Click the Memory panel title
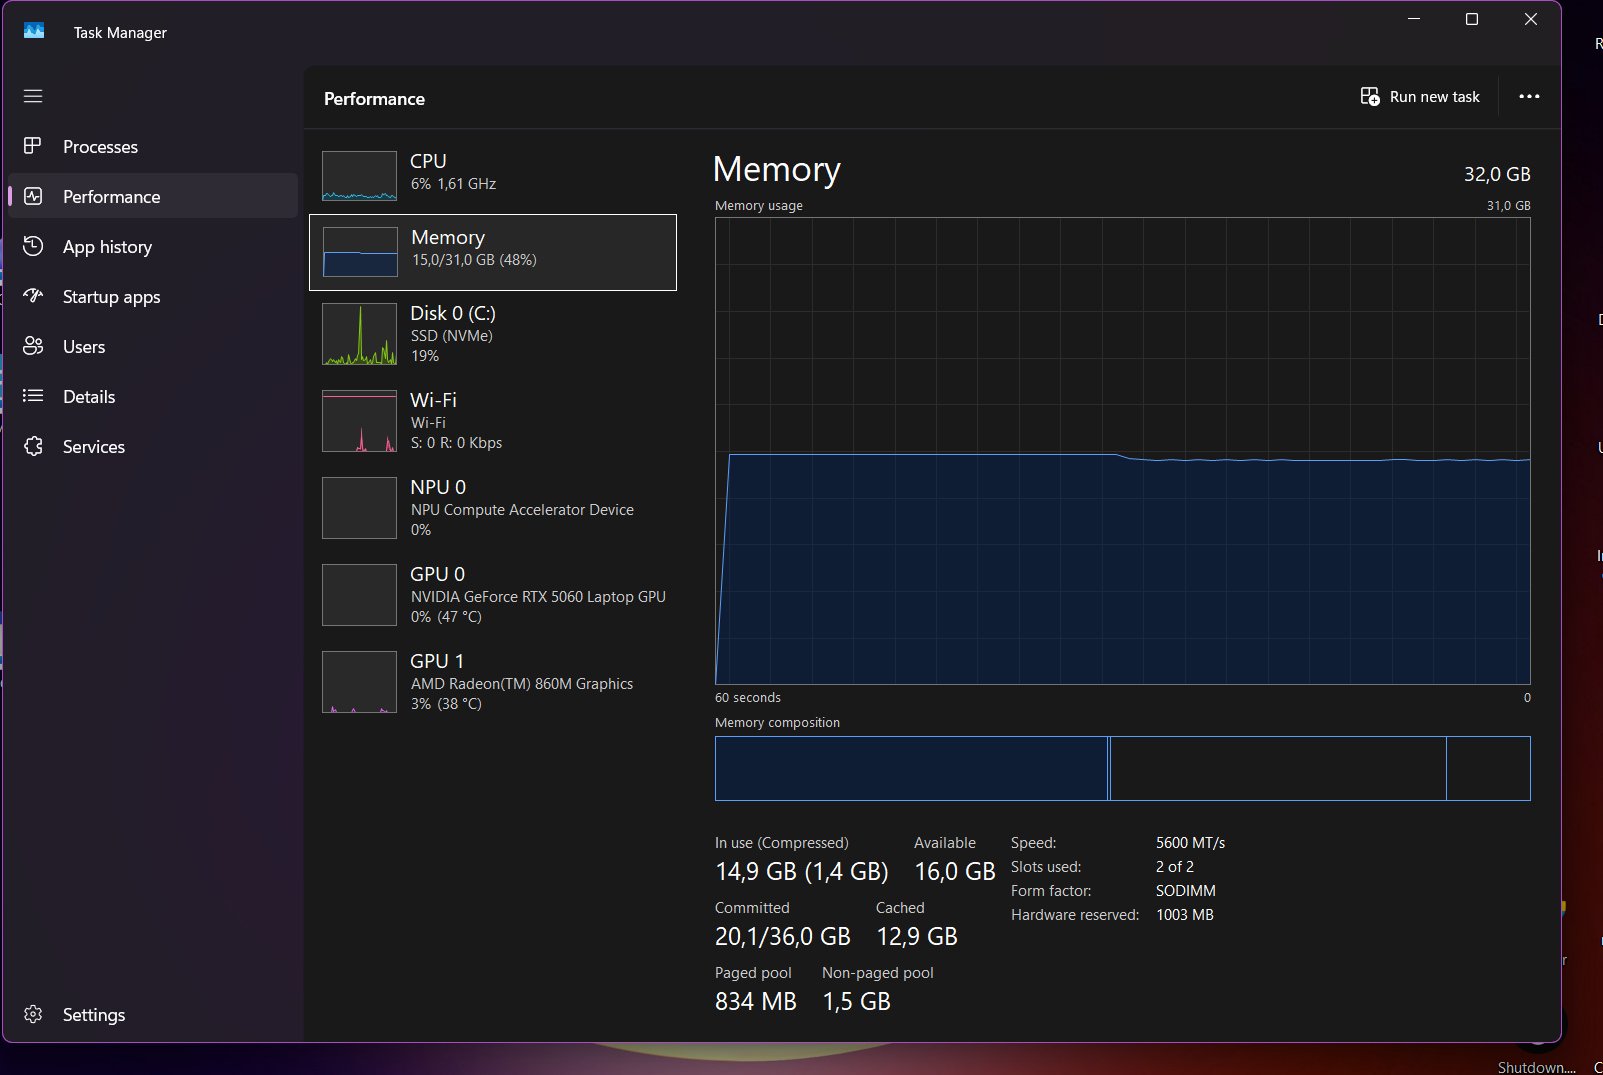 (x=777, y=170)
